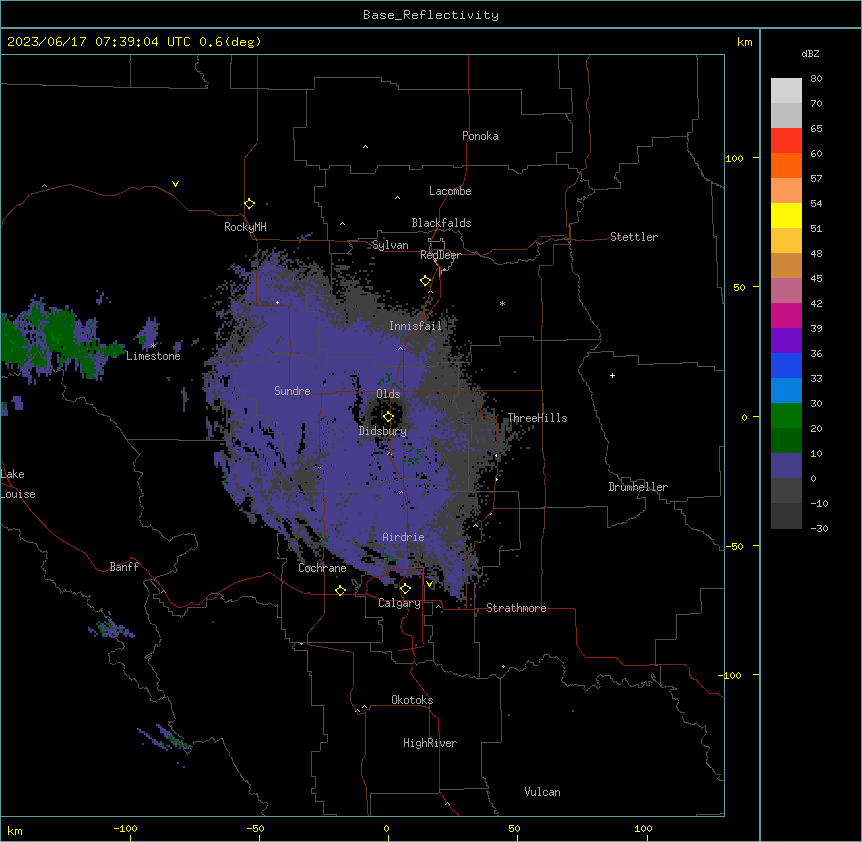Click the bright green 20–30 dBZ legend swatch
This screenshot has width=862, height=842.
point(786,416)
